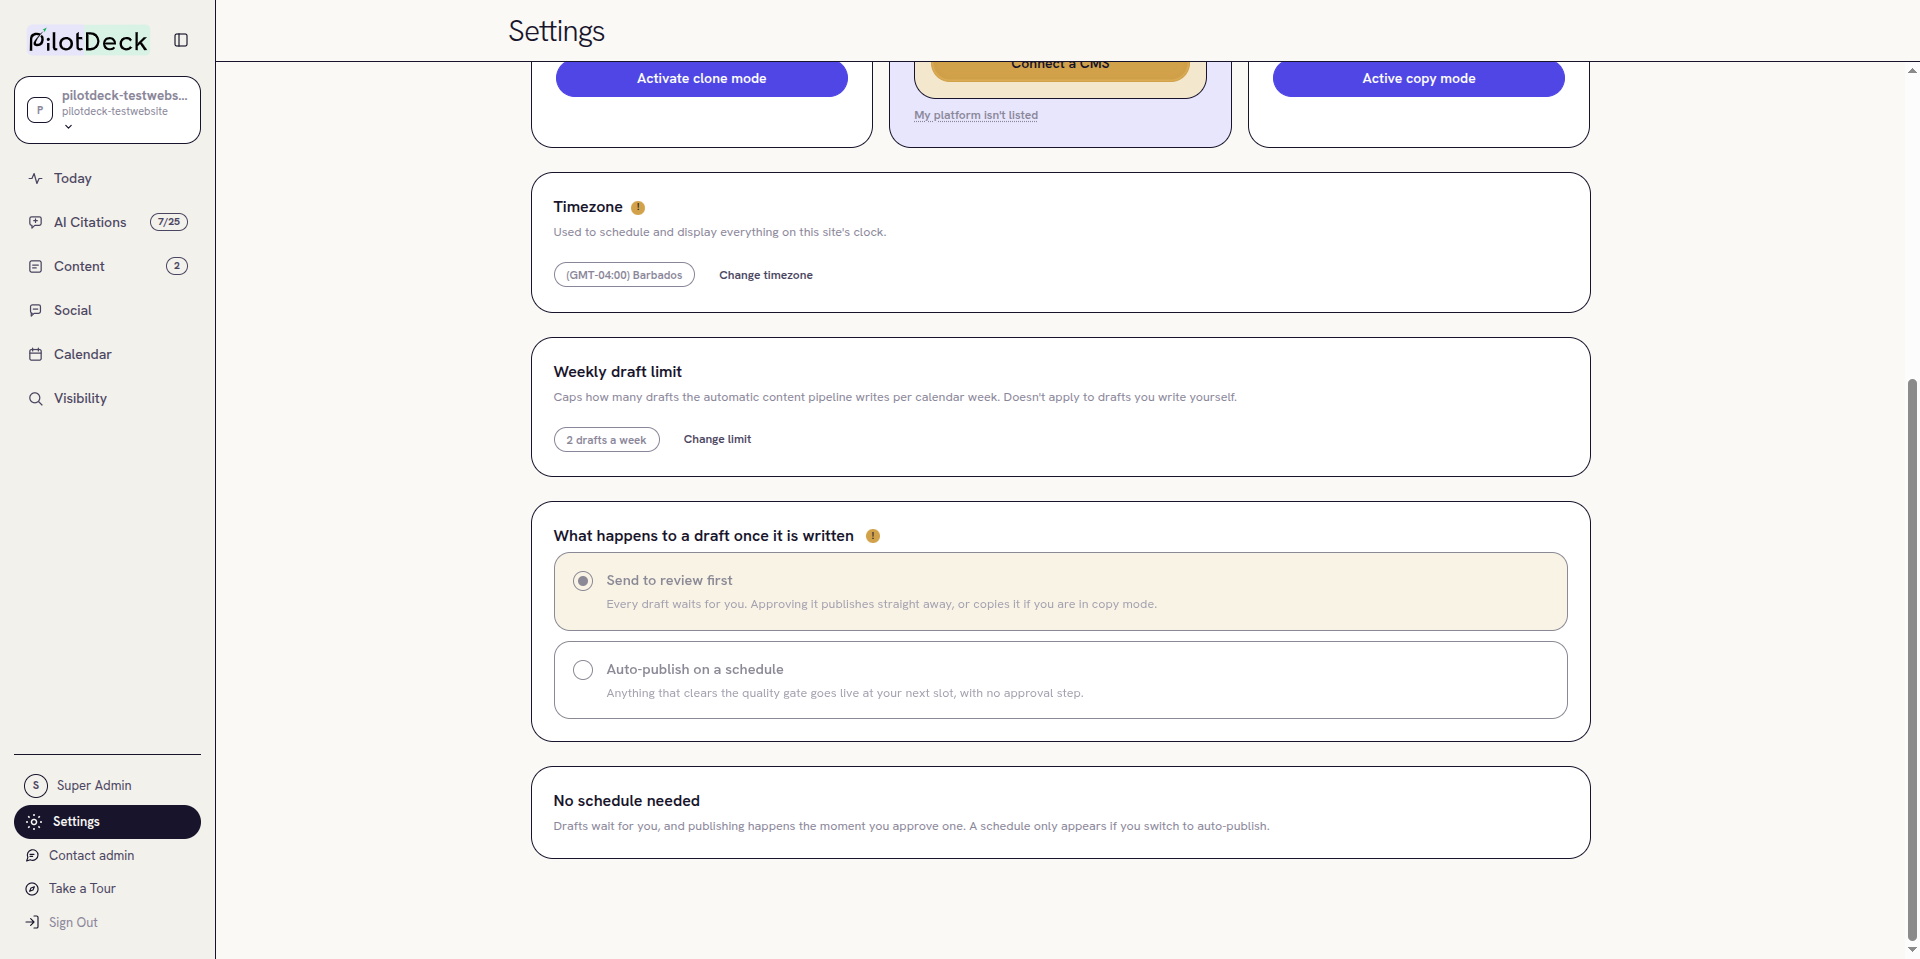This screenshot has width=1920, height=959.
Task: Click the Settings gear icon
Action: (34, 822)
